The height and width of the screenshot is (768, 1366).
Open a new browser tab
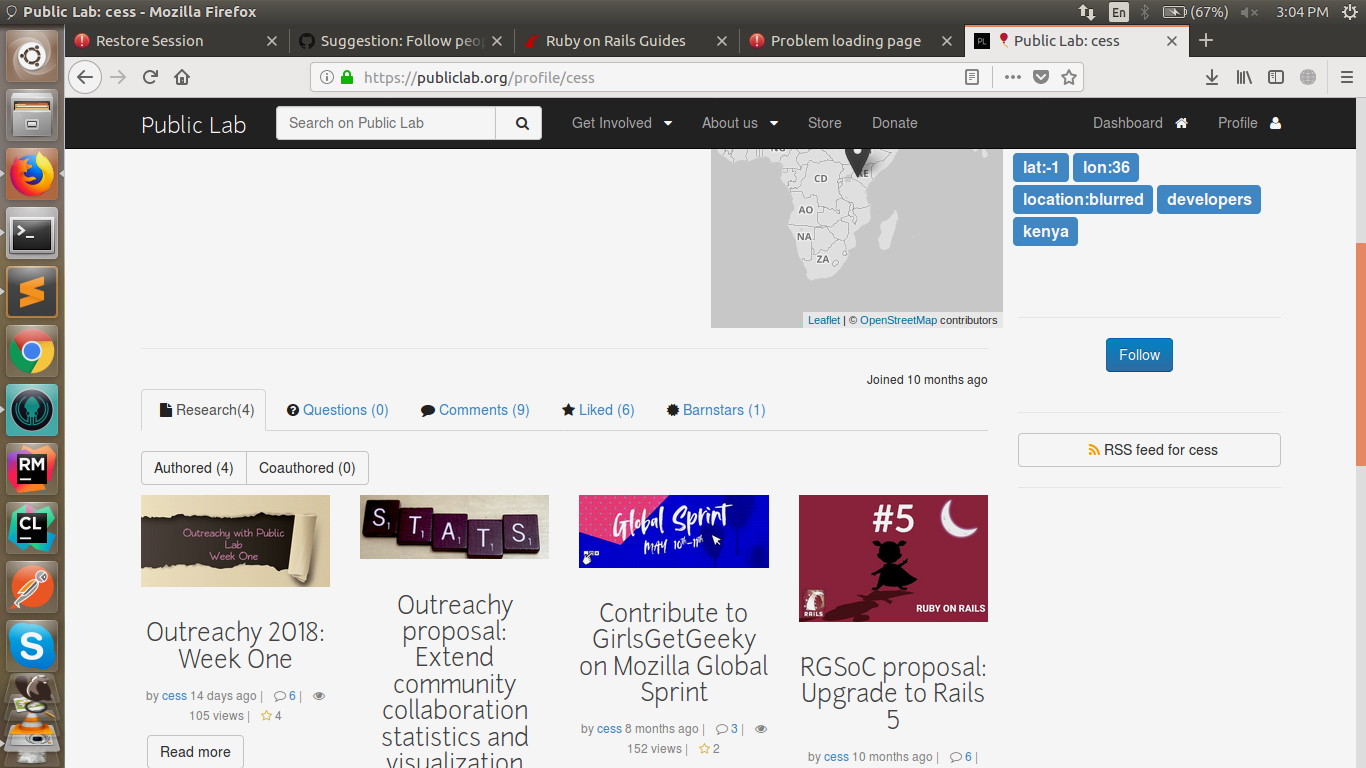1206,41
